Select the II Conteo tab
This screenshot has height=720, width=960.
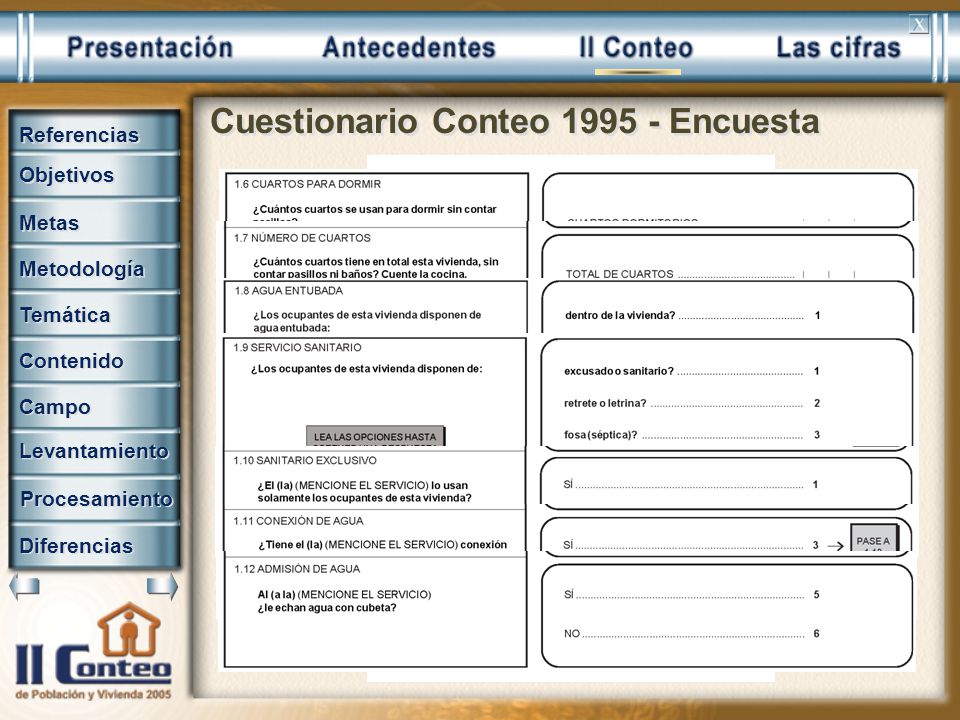tap(636, 48)
